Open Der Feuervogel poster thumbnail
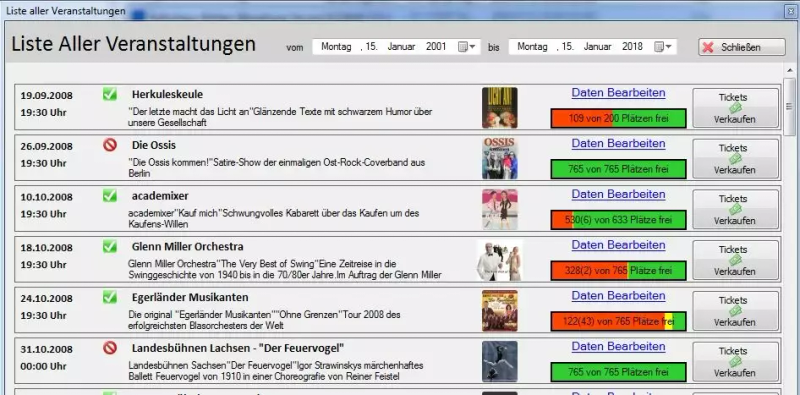The height and width of the screenshot is (395, 800). point(499,361)
